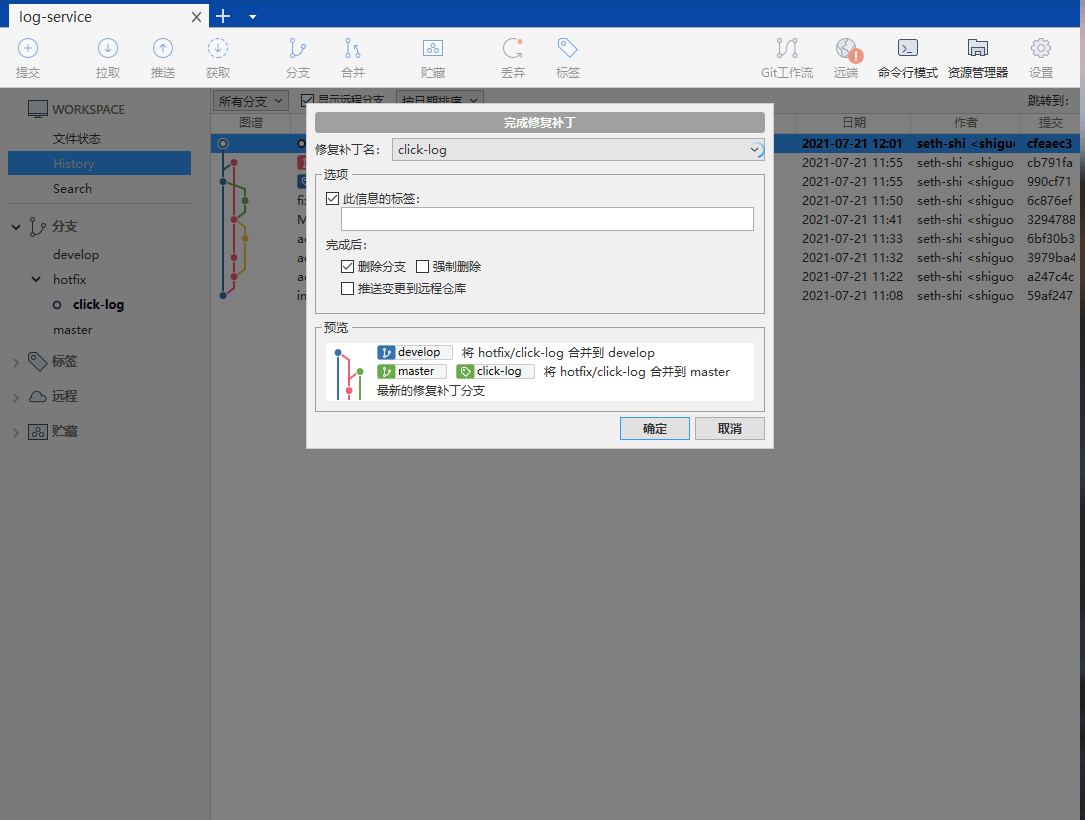Click the WORKSPACE monitor icon in sidebar
The image size is (1085, 820).
click(37, 109)
